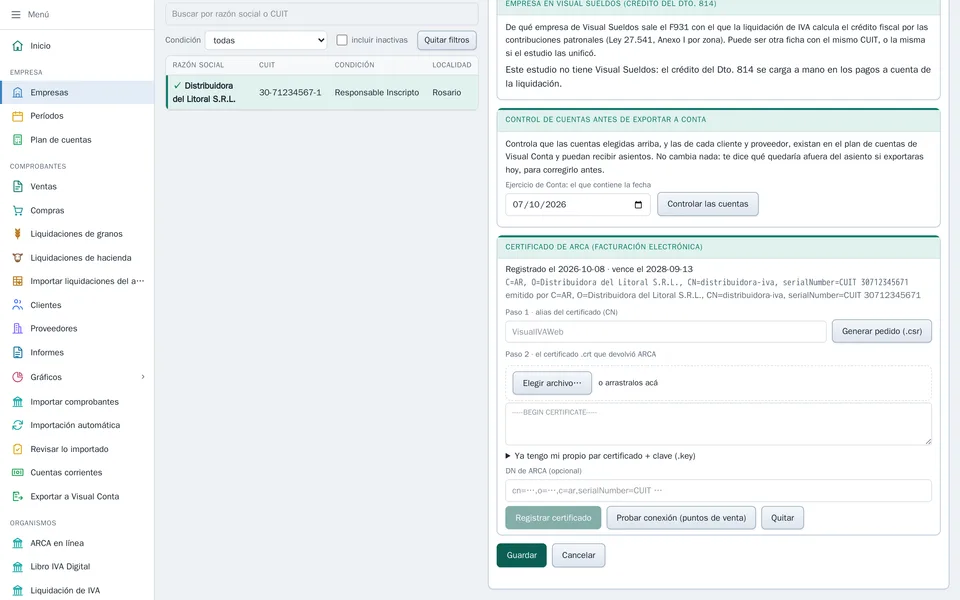Open the calendar picker in the date field
The height and width of the screenshot is (600, 960).
coord(638,204)
